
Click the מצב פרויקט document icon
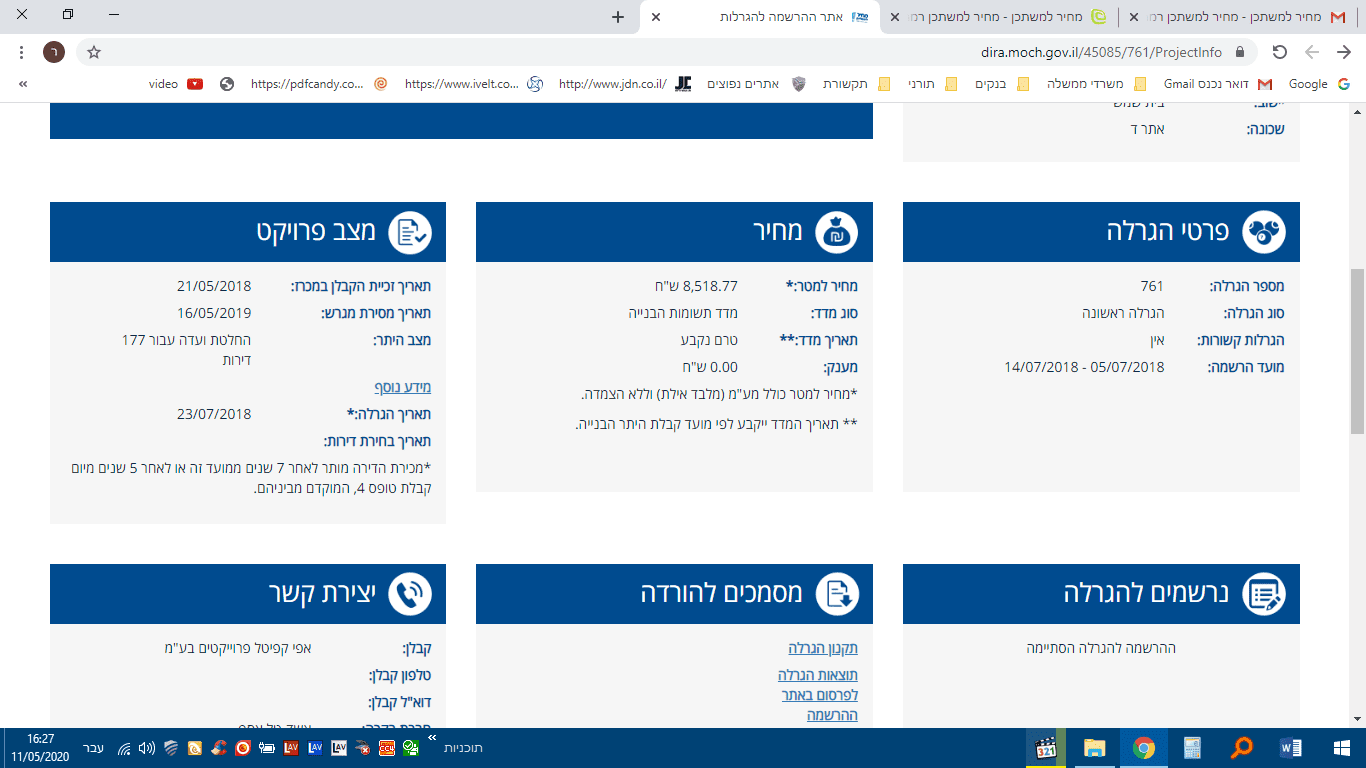coord(410,232)
